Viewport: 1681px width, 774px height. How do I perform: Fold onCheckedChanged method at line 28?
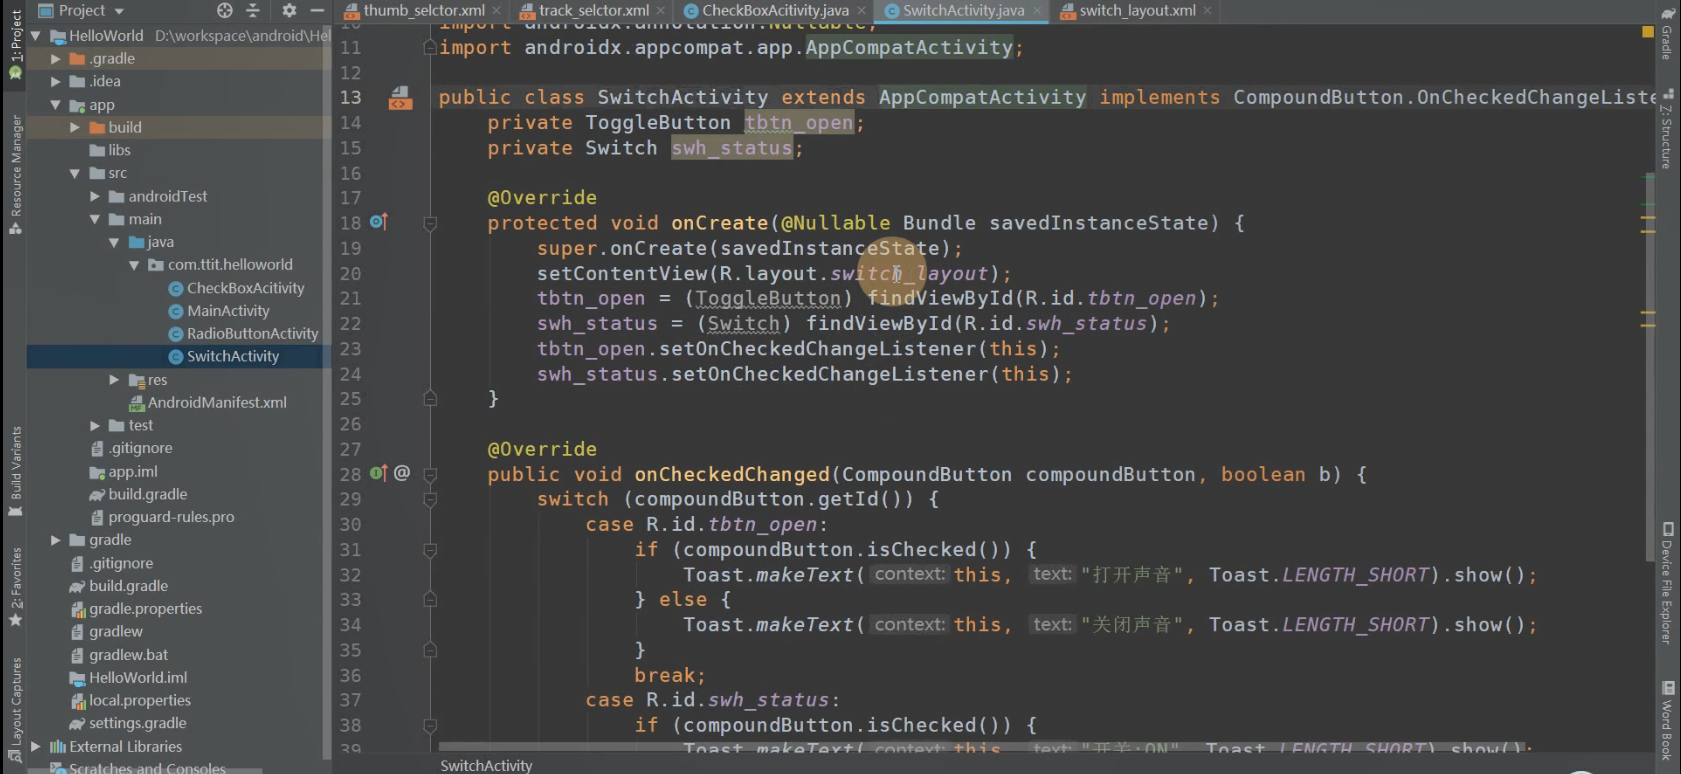430,474
